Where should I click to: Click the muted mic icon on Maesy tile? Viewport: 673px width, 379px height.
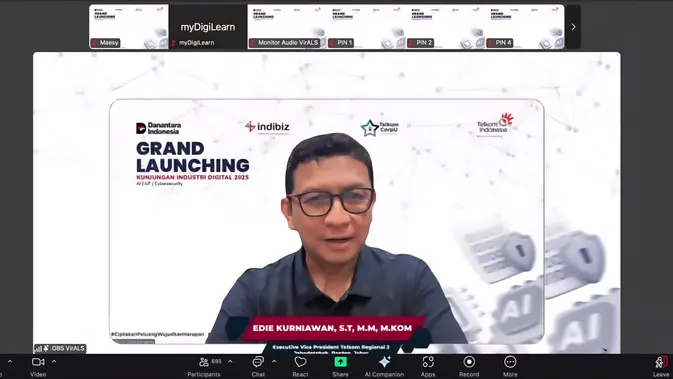(x=94, y=43)
